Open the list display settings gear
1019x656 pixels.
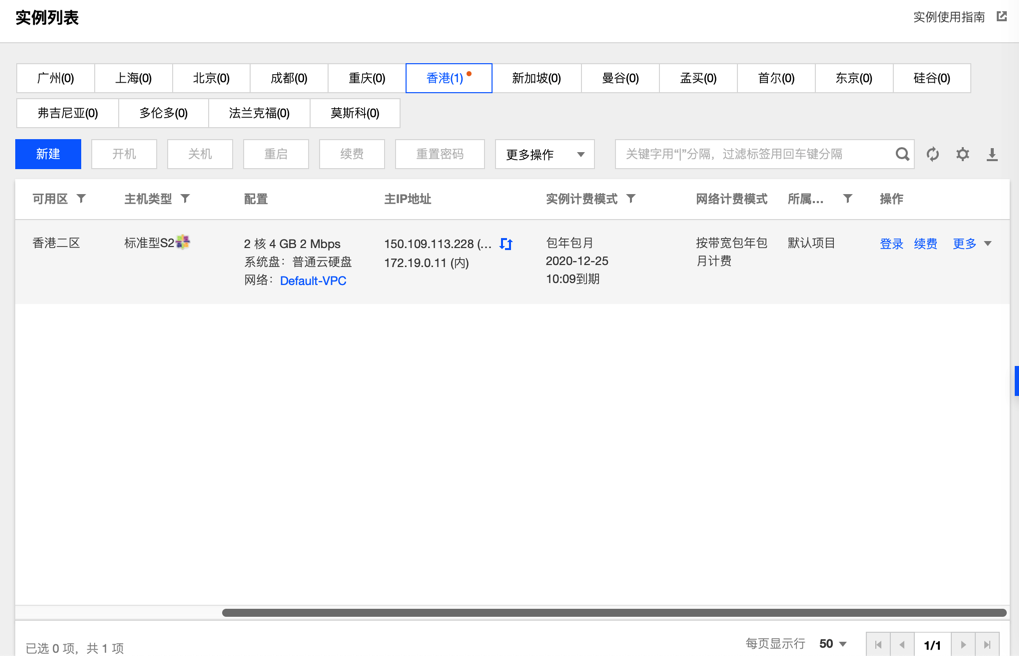tap(962, 154)
